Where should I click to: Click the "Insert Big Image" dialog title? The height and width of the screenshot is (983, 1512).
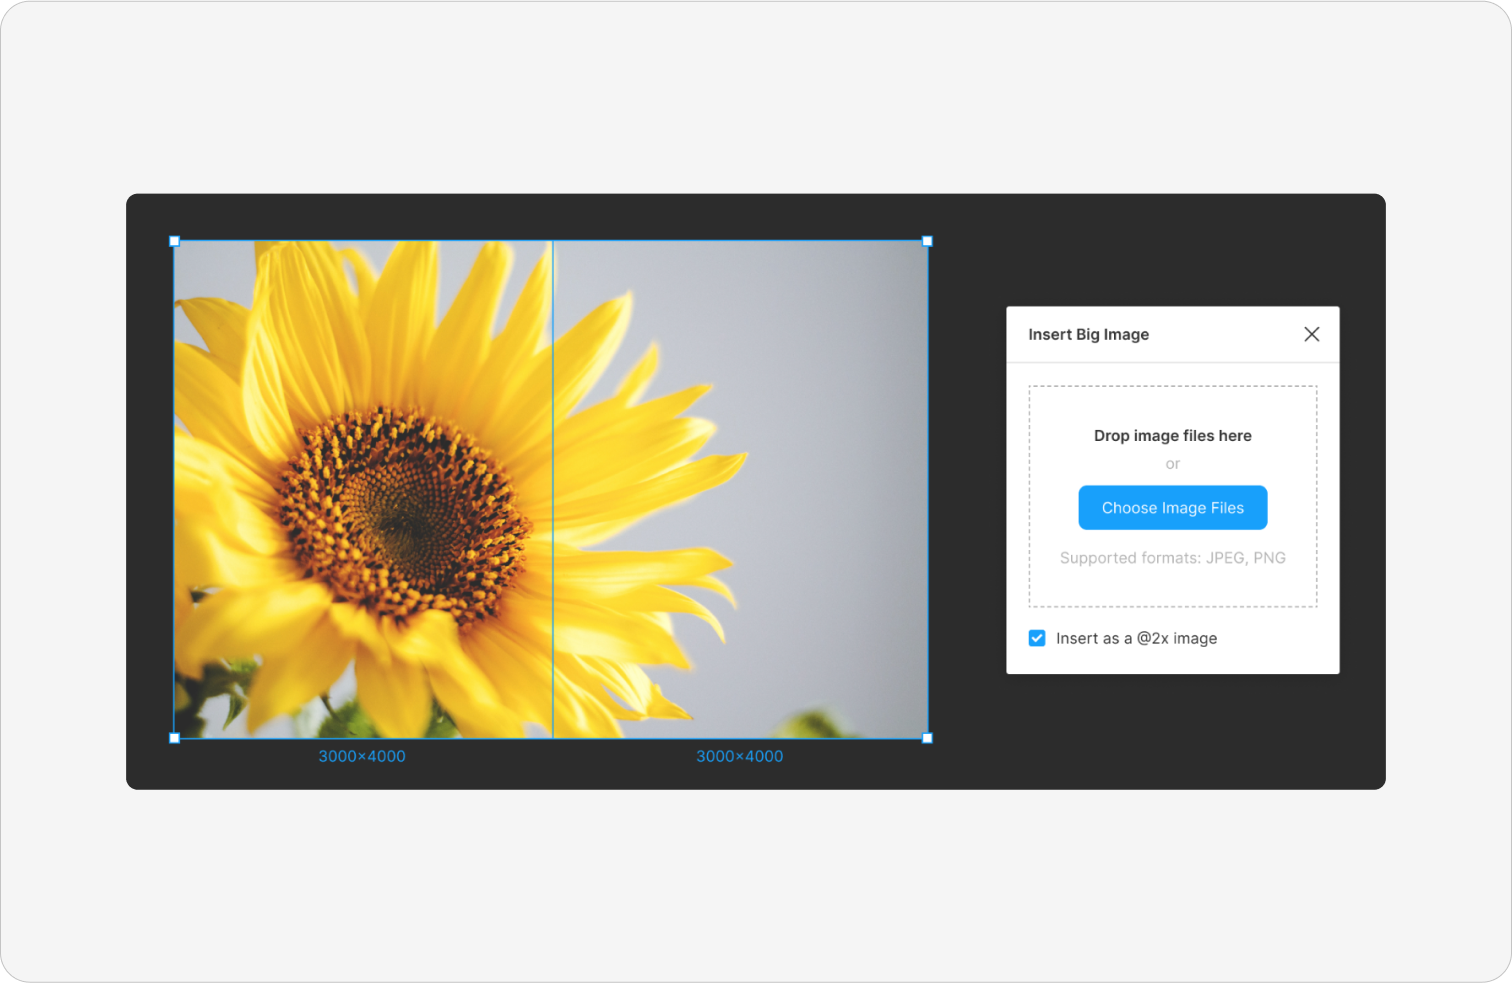[1089, 334]
